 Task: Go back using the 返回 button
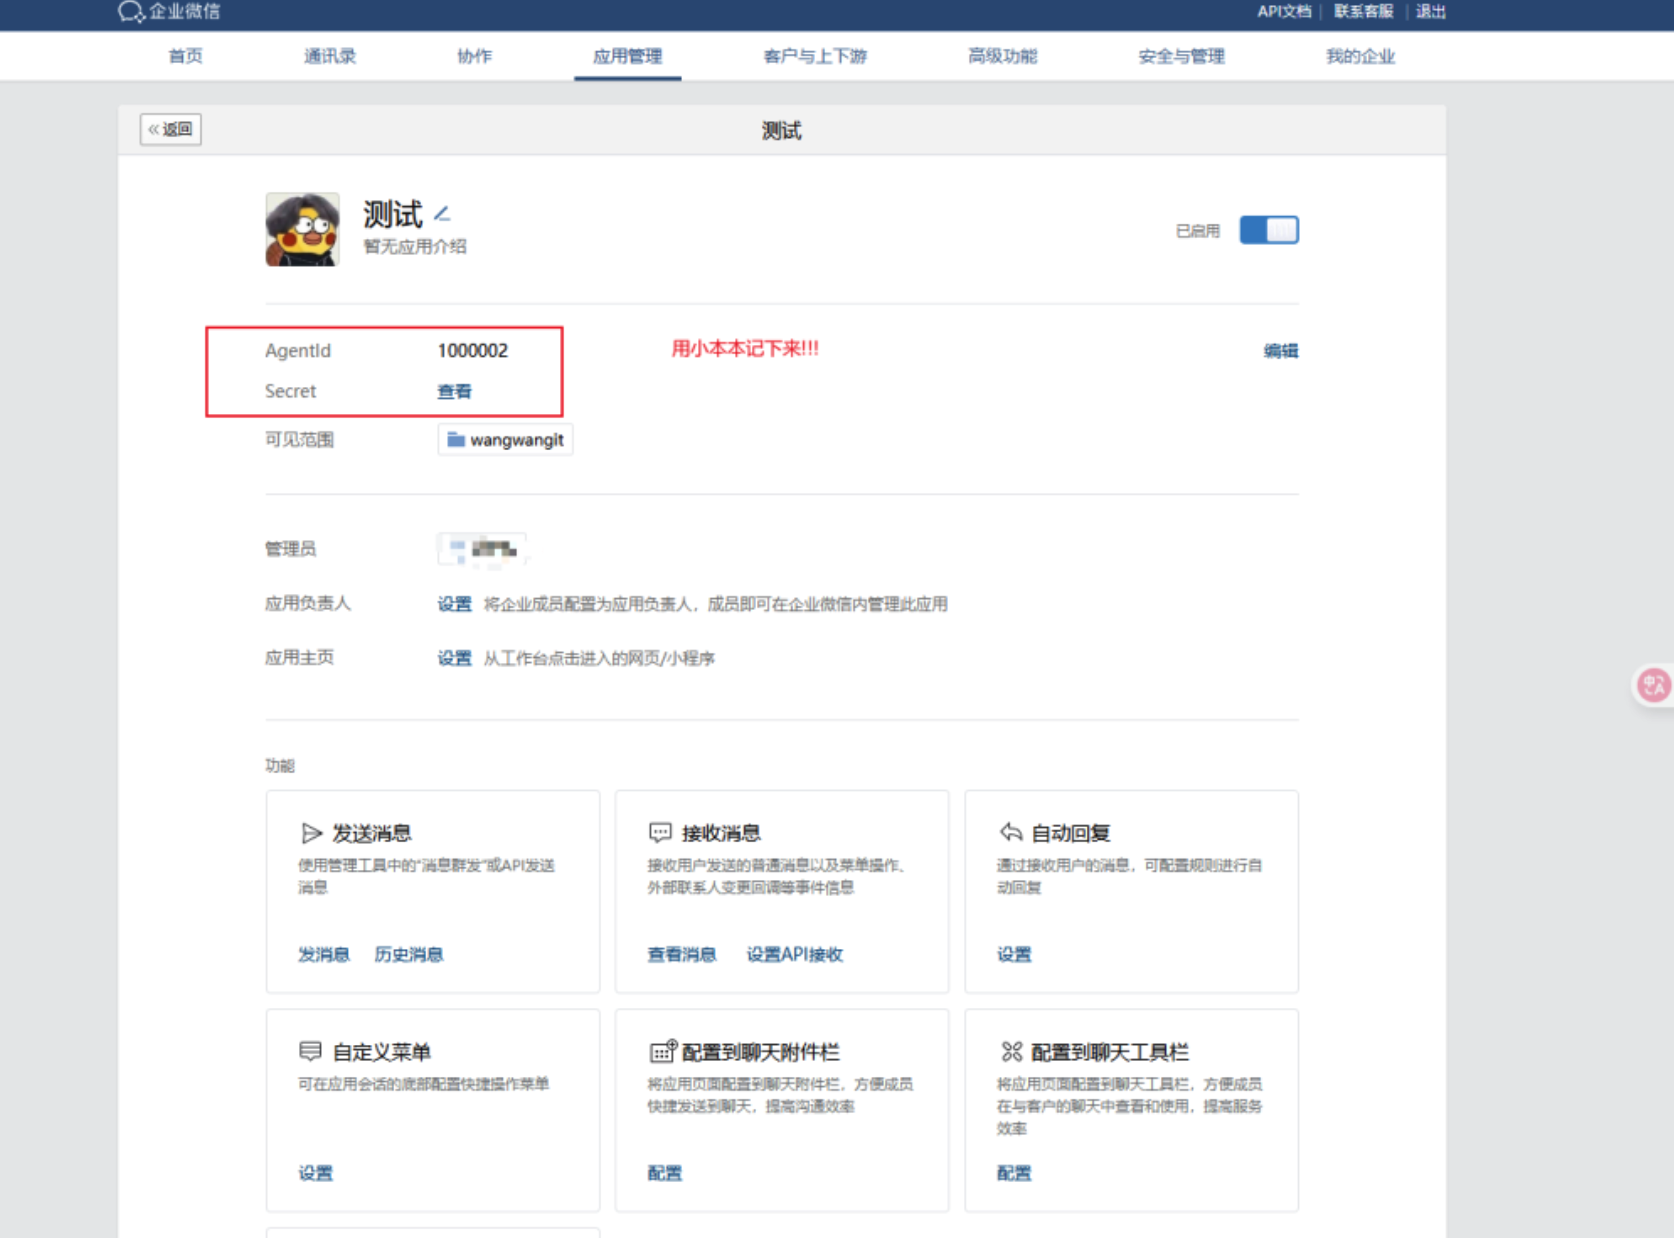point(171,129)
